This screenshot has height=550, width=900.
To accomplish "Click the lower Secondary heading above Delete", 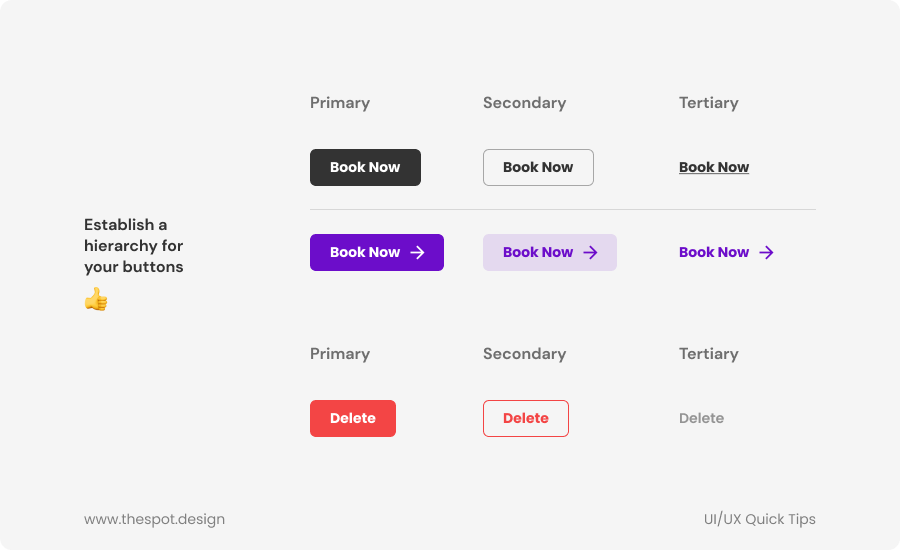I will [x=524, y=354].
